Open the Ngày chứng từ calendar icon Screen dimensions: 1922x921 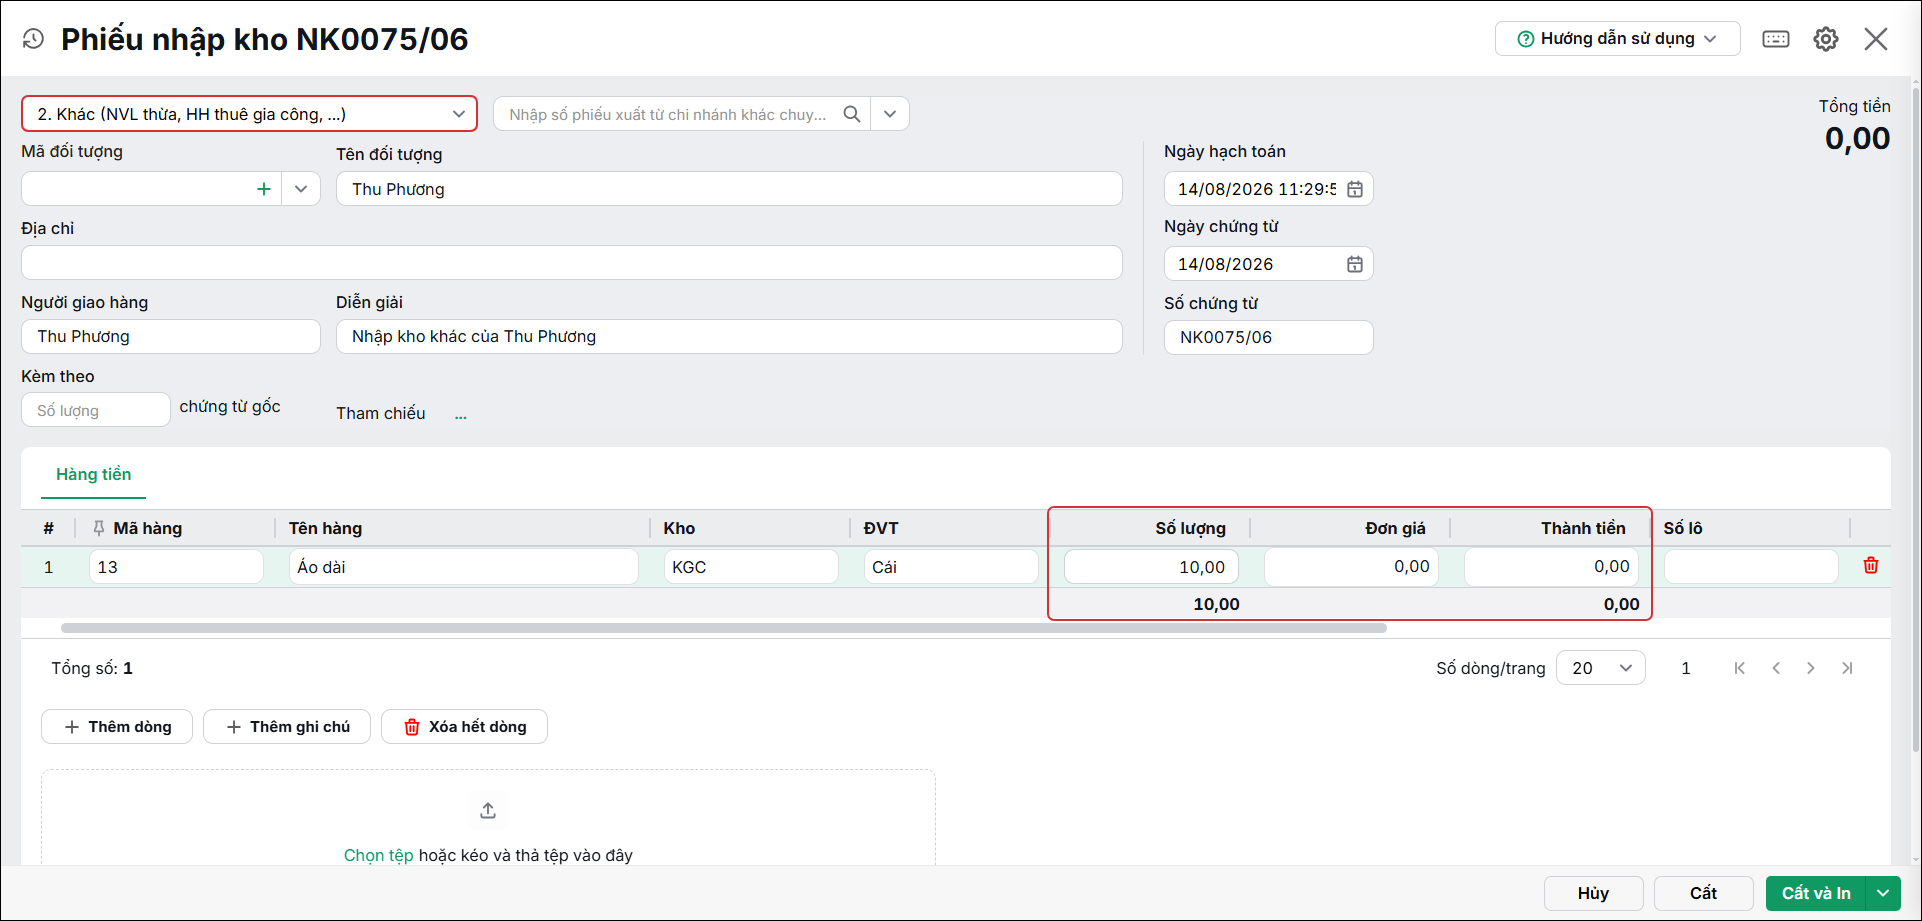(1355, 264)
